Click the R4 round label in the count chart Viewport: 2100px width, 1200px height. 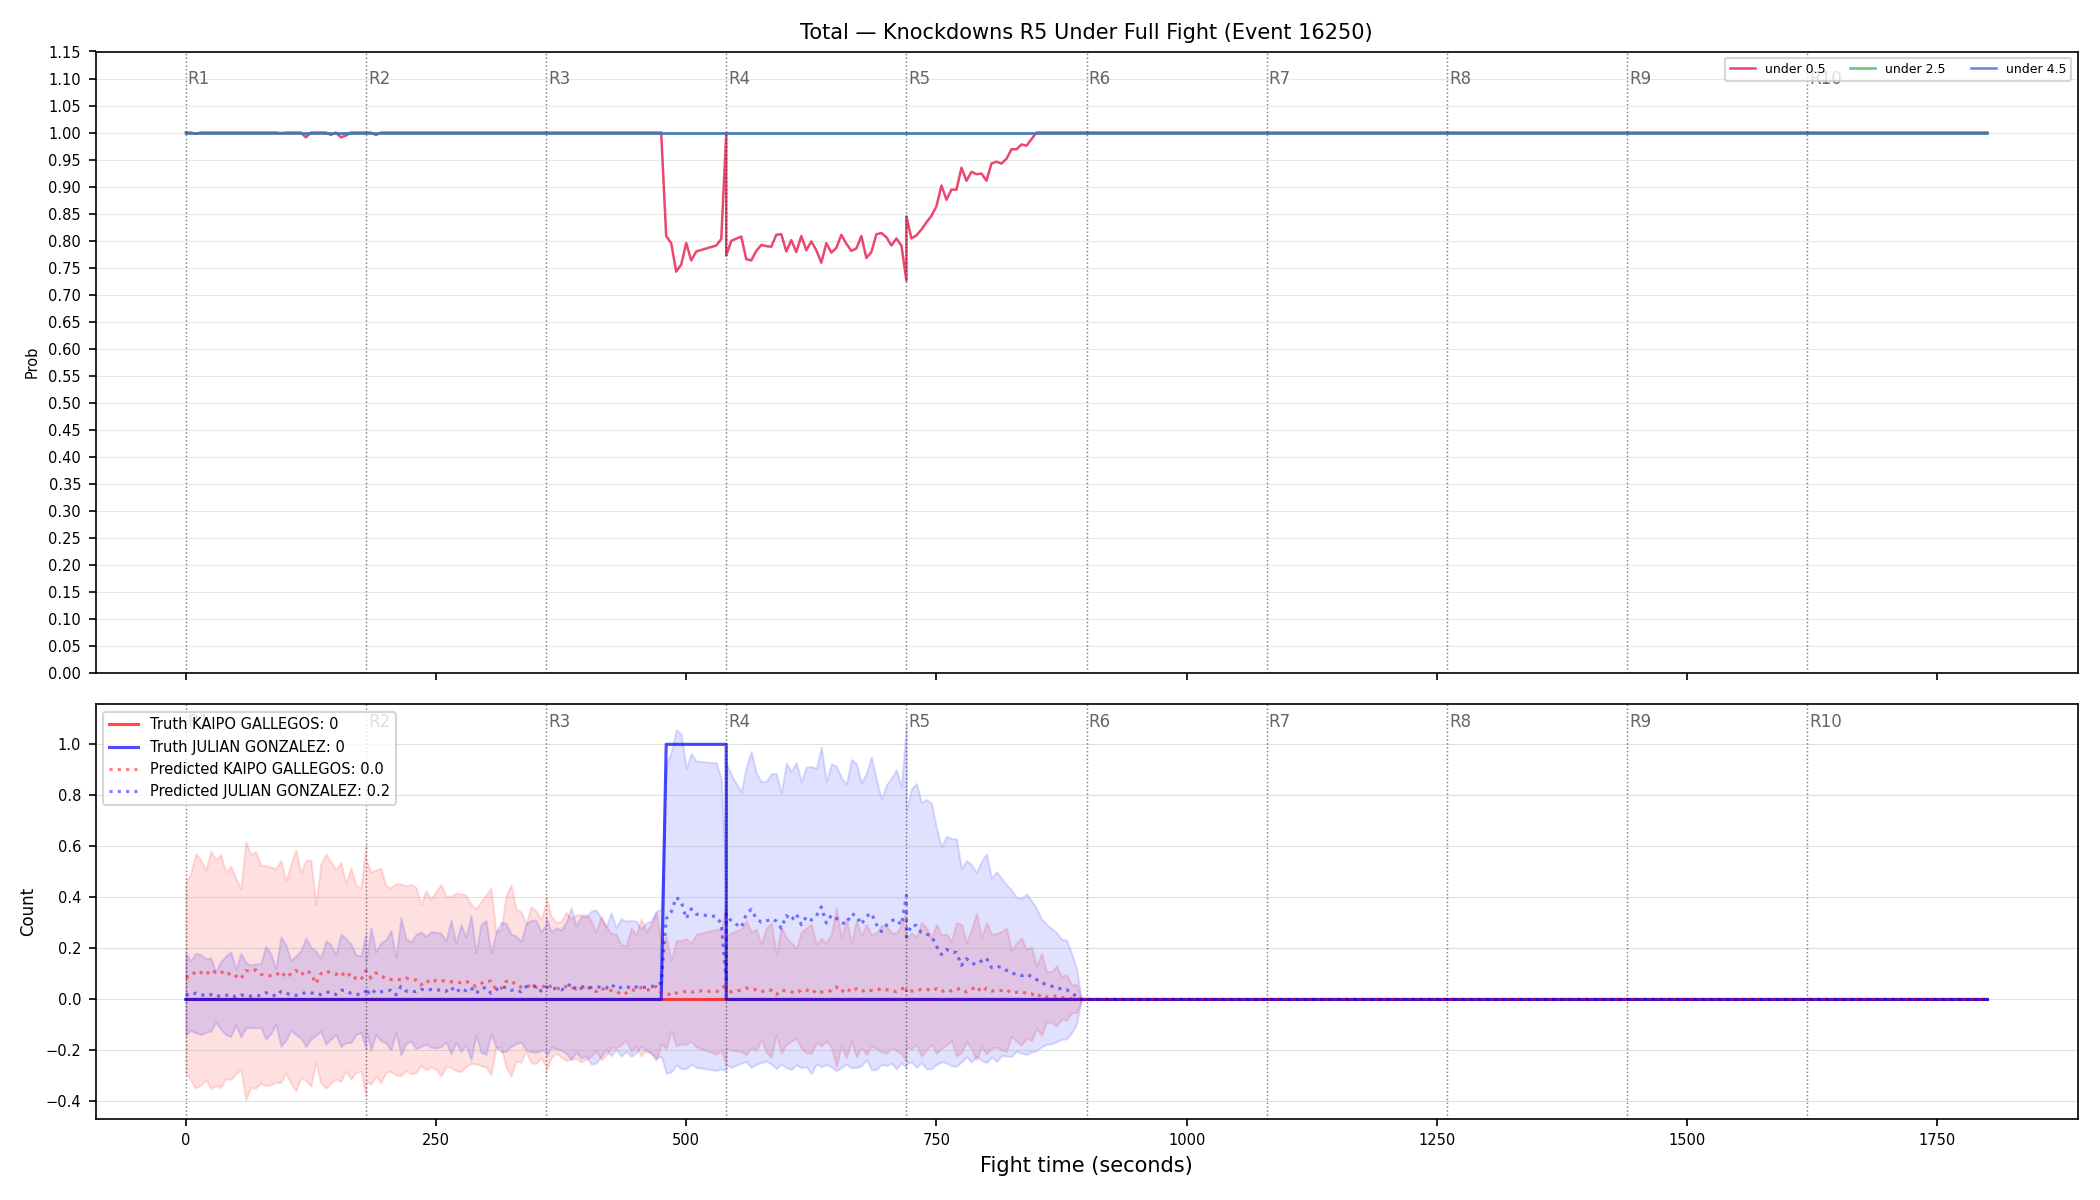pyautogui.click(x=739, y=721)
